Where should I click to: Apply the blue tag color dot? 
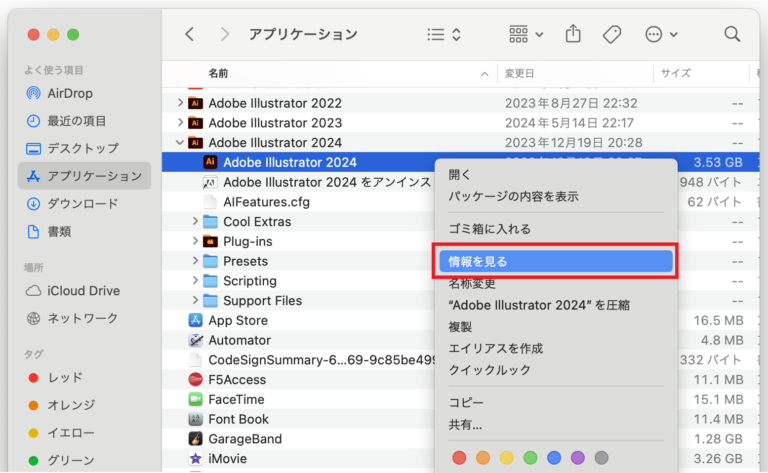point(554,458)
